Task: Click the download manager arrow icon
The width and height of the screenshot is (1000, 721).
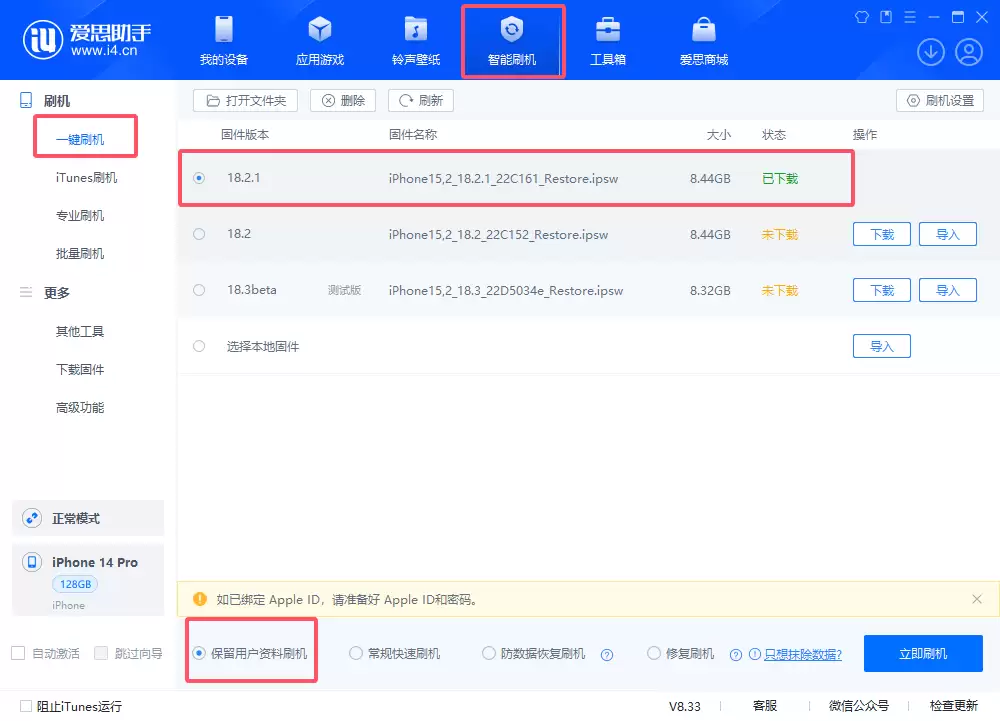Action: coord(930,52)
